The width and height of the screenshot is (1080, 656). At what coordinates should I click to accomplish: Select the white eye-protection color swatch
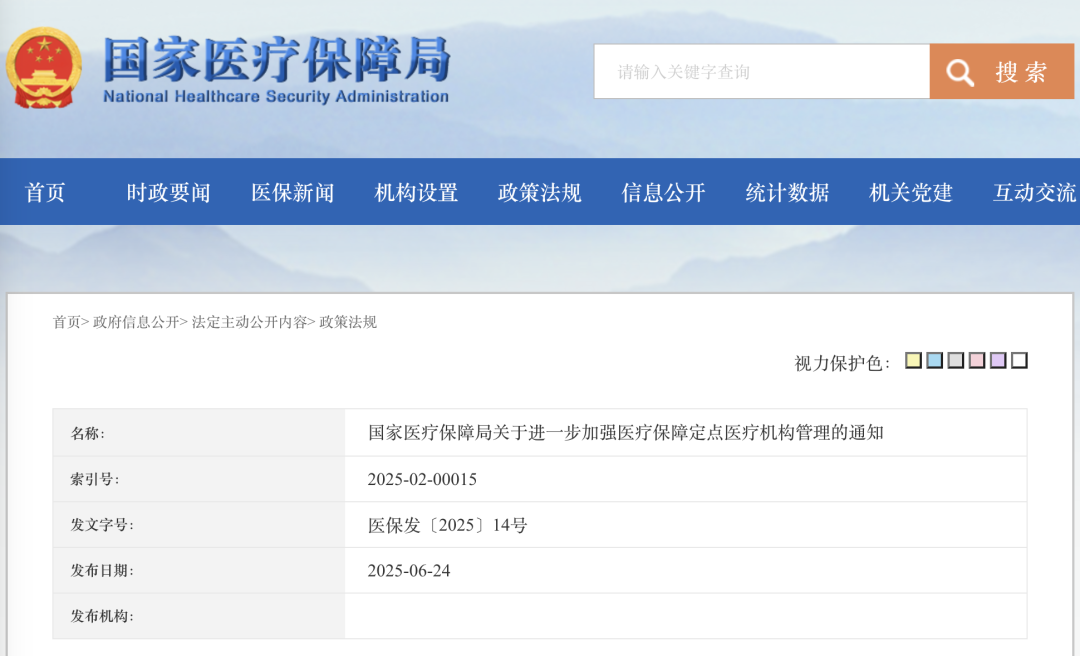click(x=1019, y=360)
